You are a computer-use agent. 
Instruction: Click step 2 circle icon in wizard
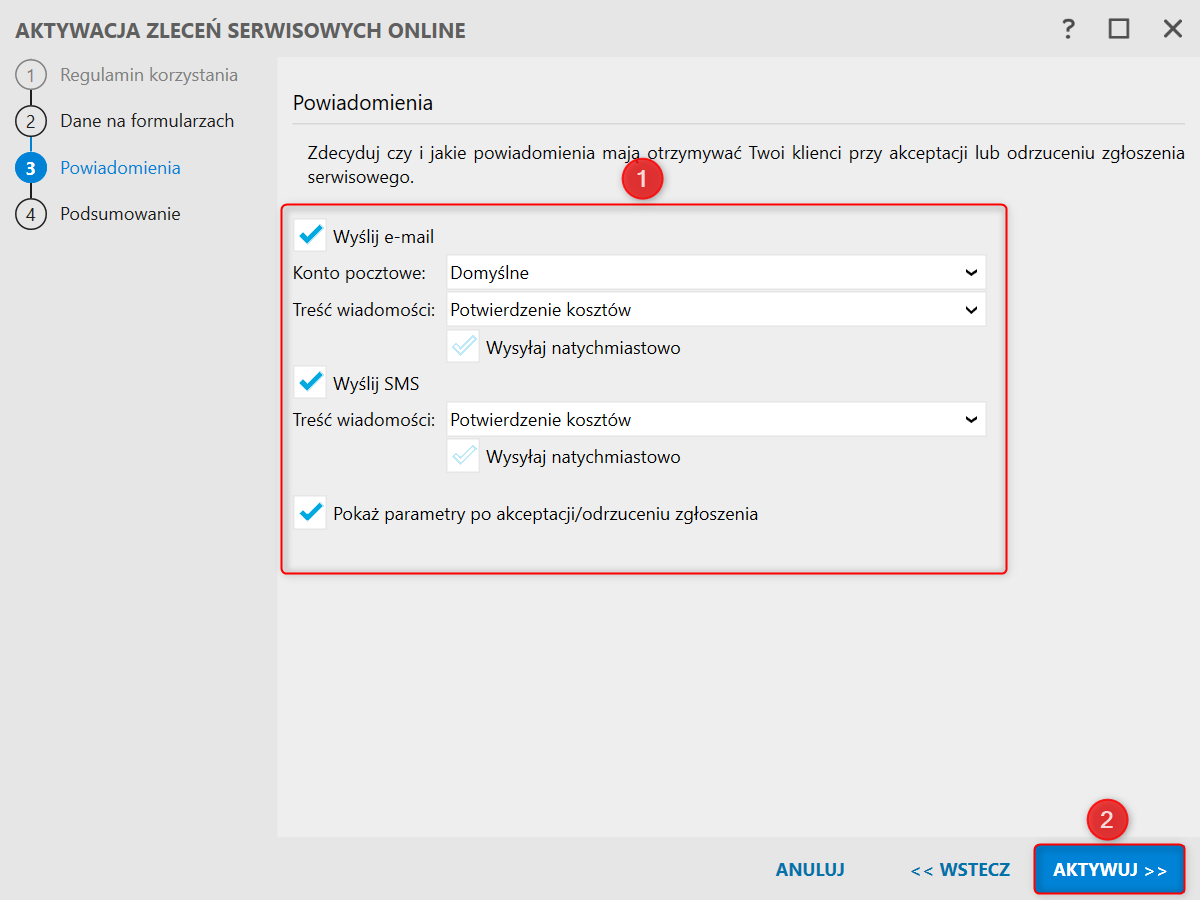tap(31, 121)
